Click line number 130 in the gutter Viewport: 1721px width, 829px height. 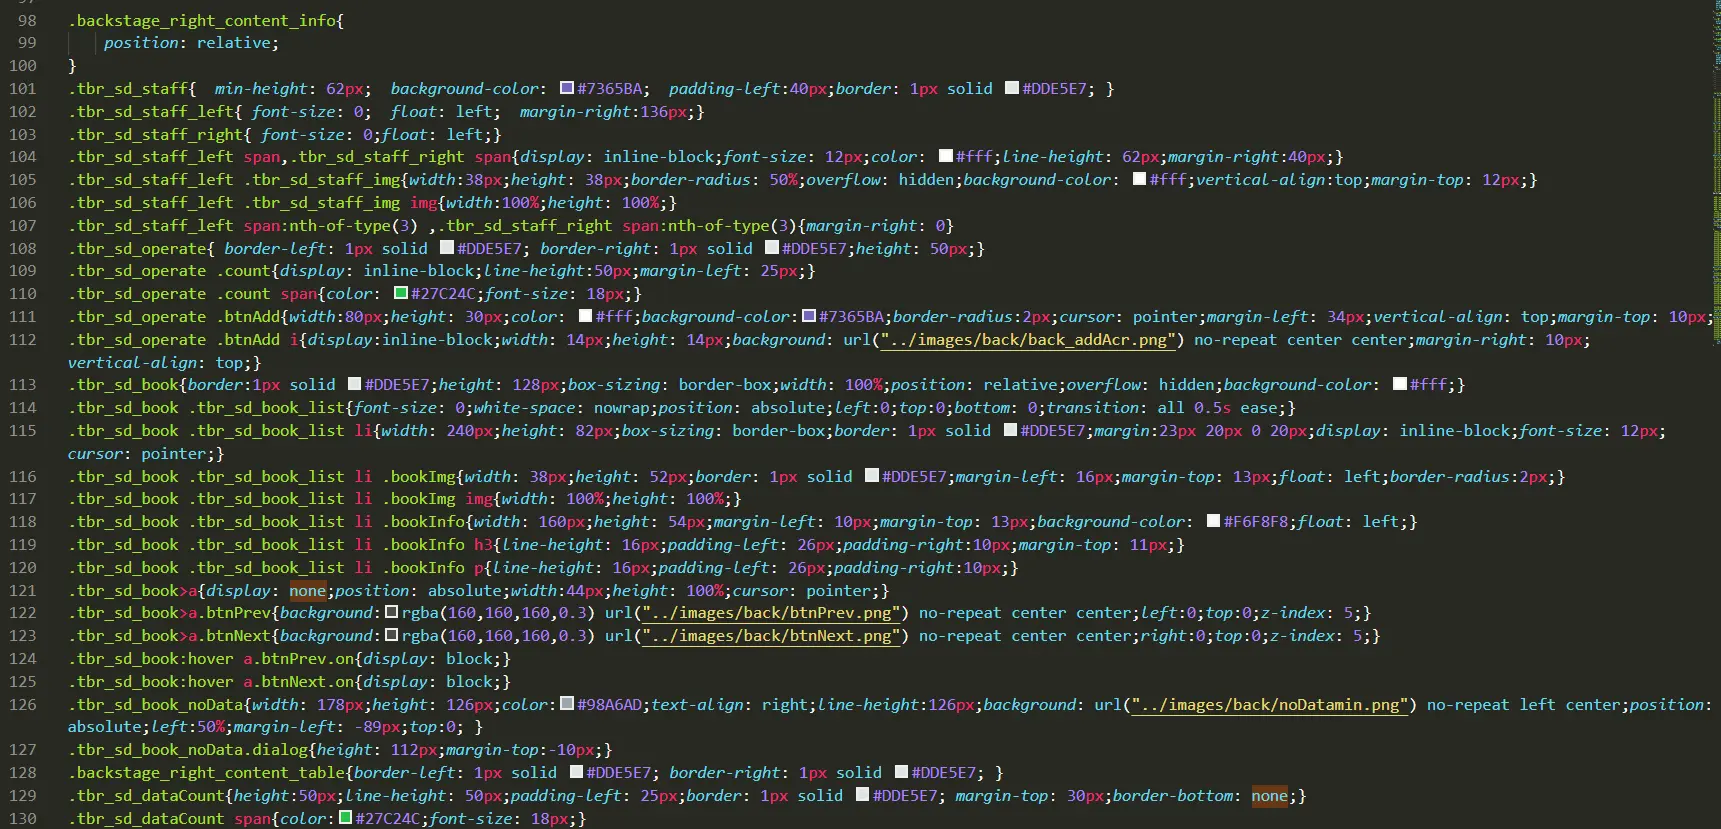pyautogui.click(x=23, y=818)
